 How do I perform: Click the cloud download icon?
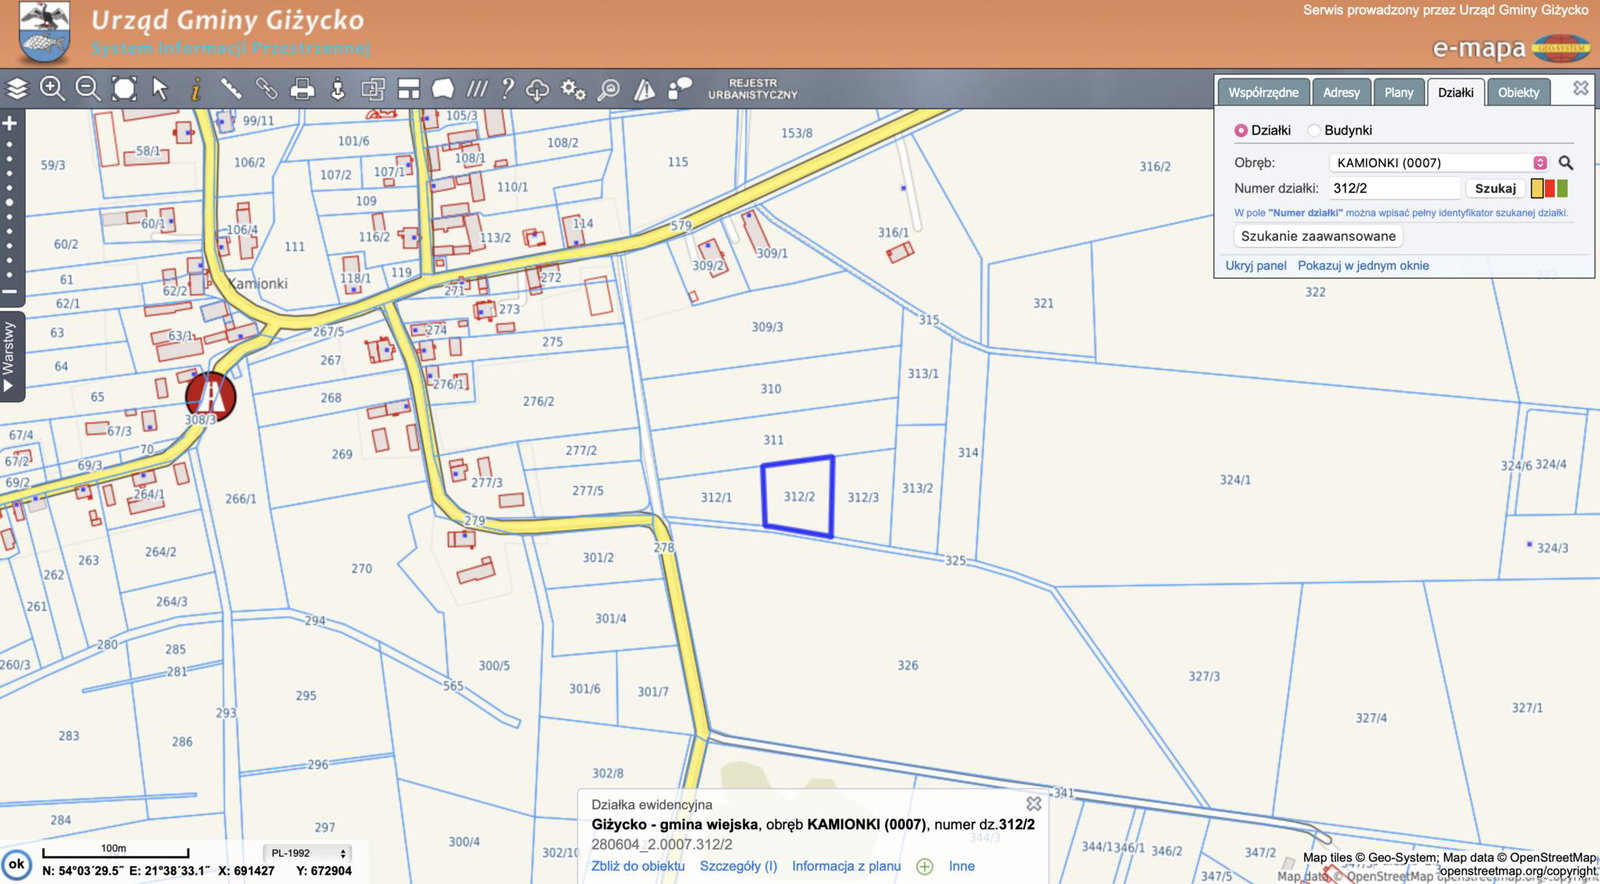(x=538, y=90)
